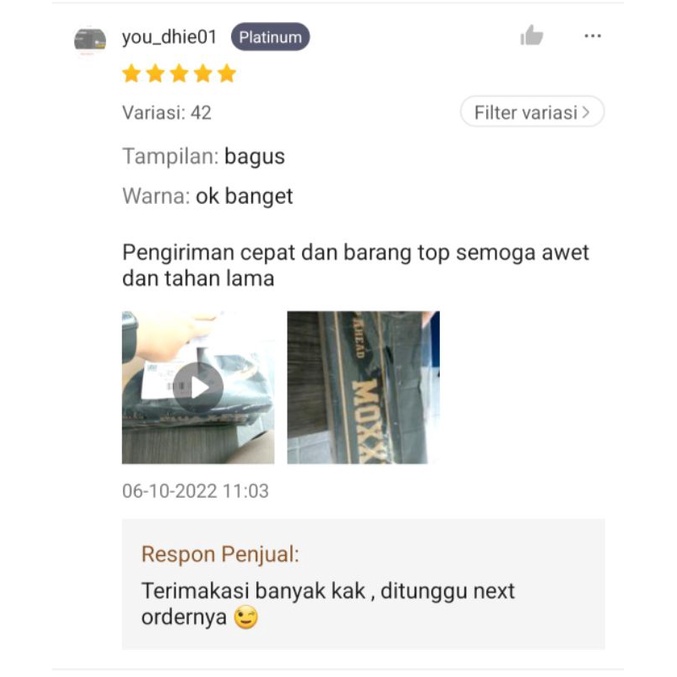
Task: Open you_dhie01 profile avatar
Action: point(90,40)
